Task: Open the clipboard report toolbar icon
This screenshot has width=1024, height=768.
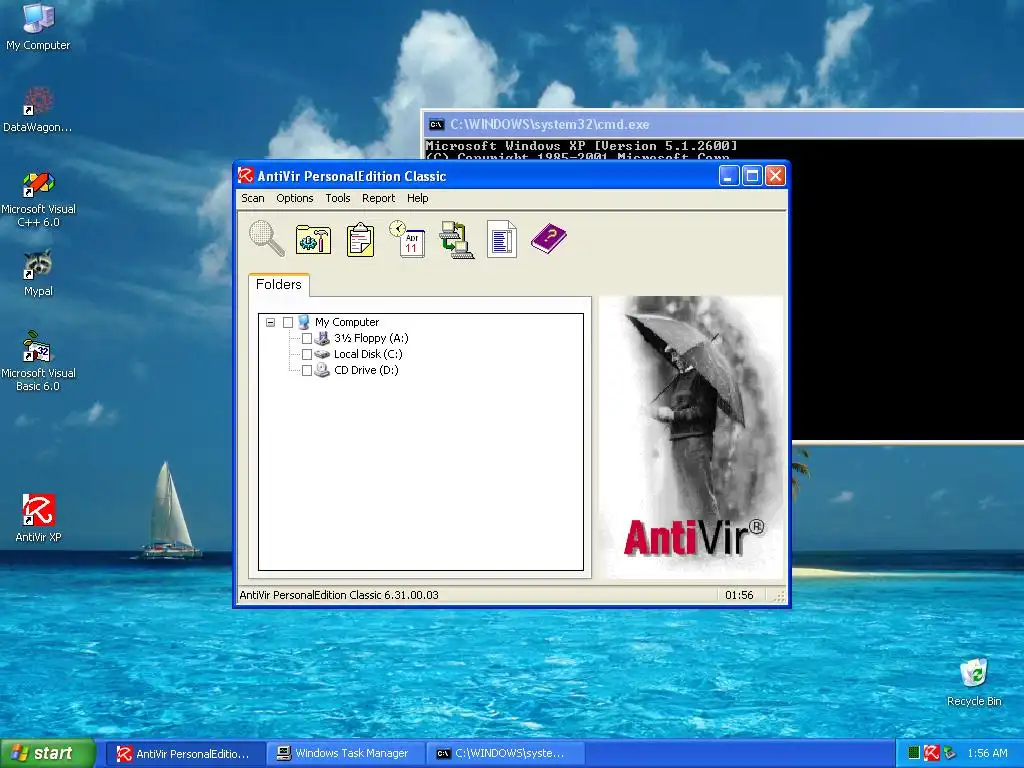Action: [x=360, y=239]
